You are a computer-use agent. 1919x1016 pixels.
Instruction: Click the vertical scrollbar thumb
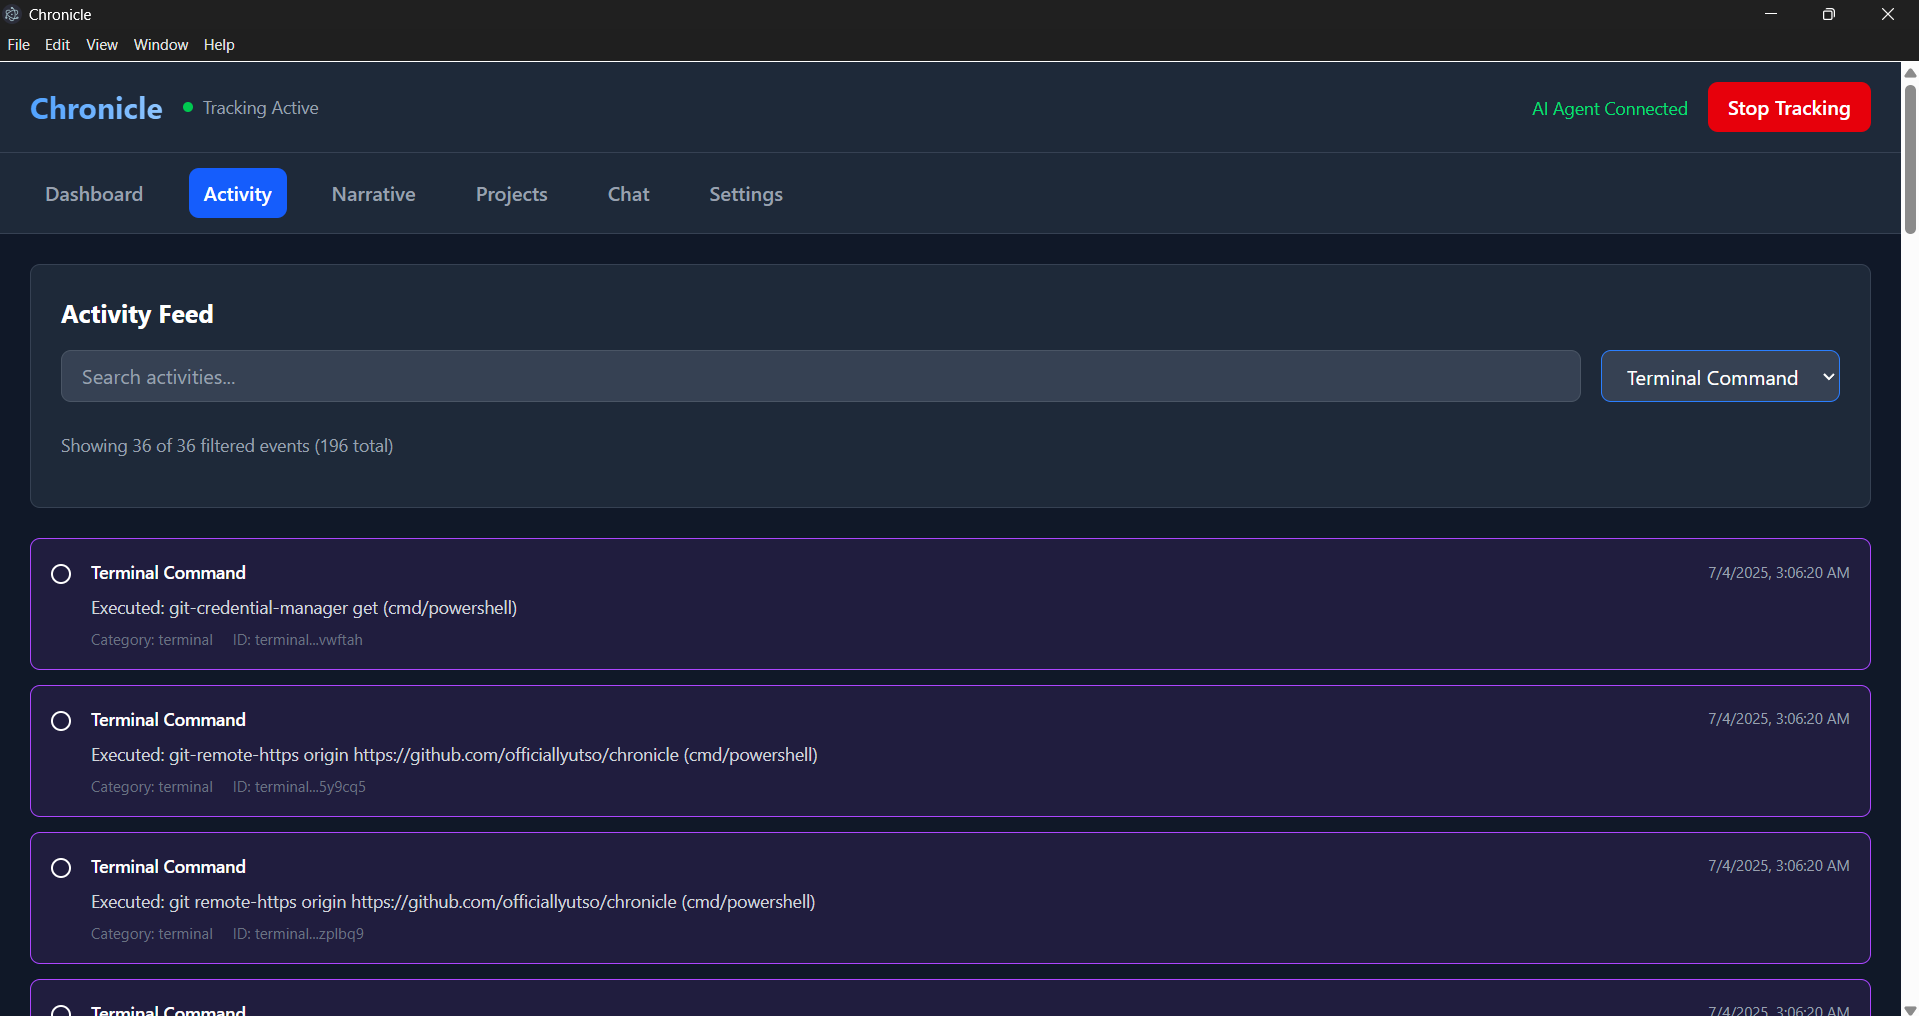(1910, 158)
